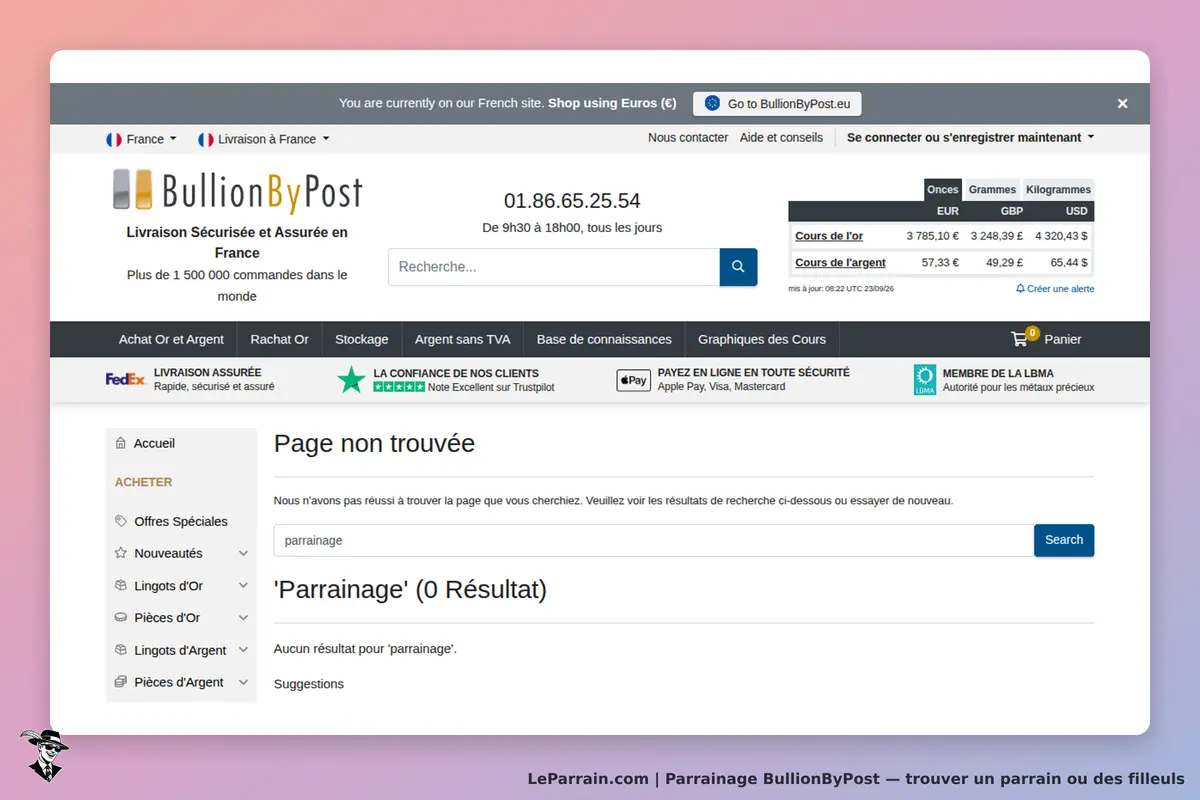Expand the Nouveautés sidebar chevron

(x=243, y=553)
